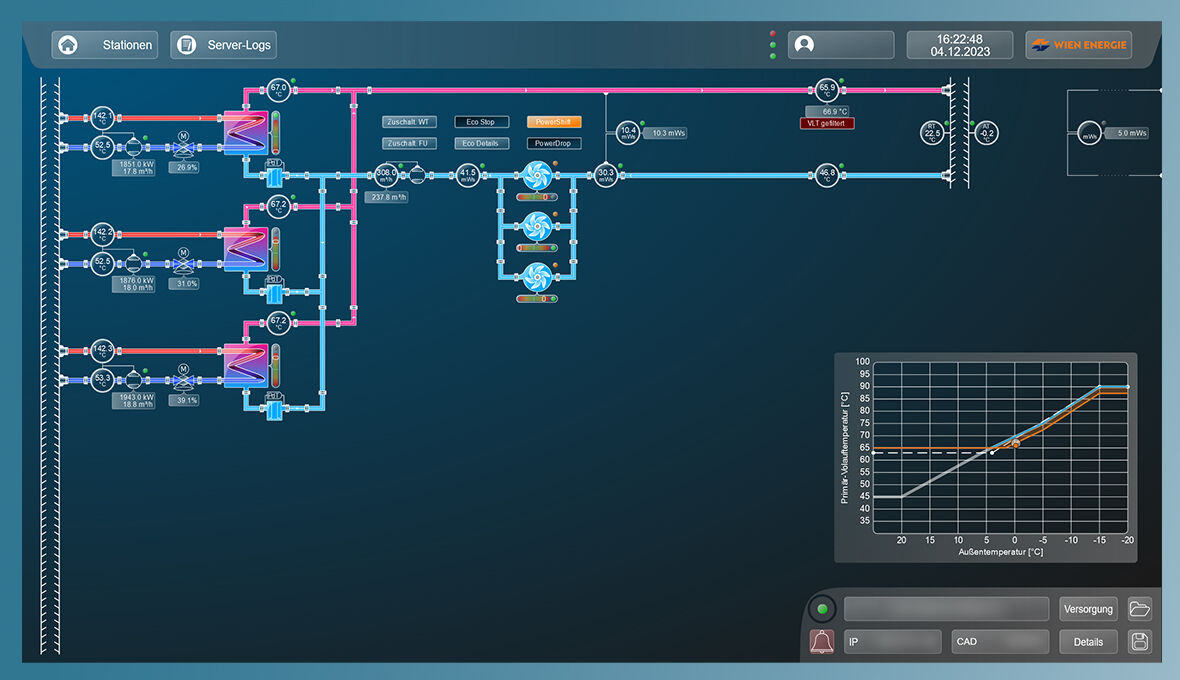Click the VLT gefiltert red label
1180x680 pixels.
pos(827,123)
